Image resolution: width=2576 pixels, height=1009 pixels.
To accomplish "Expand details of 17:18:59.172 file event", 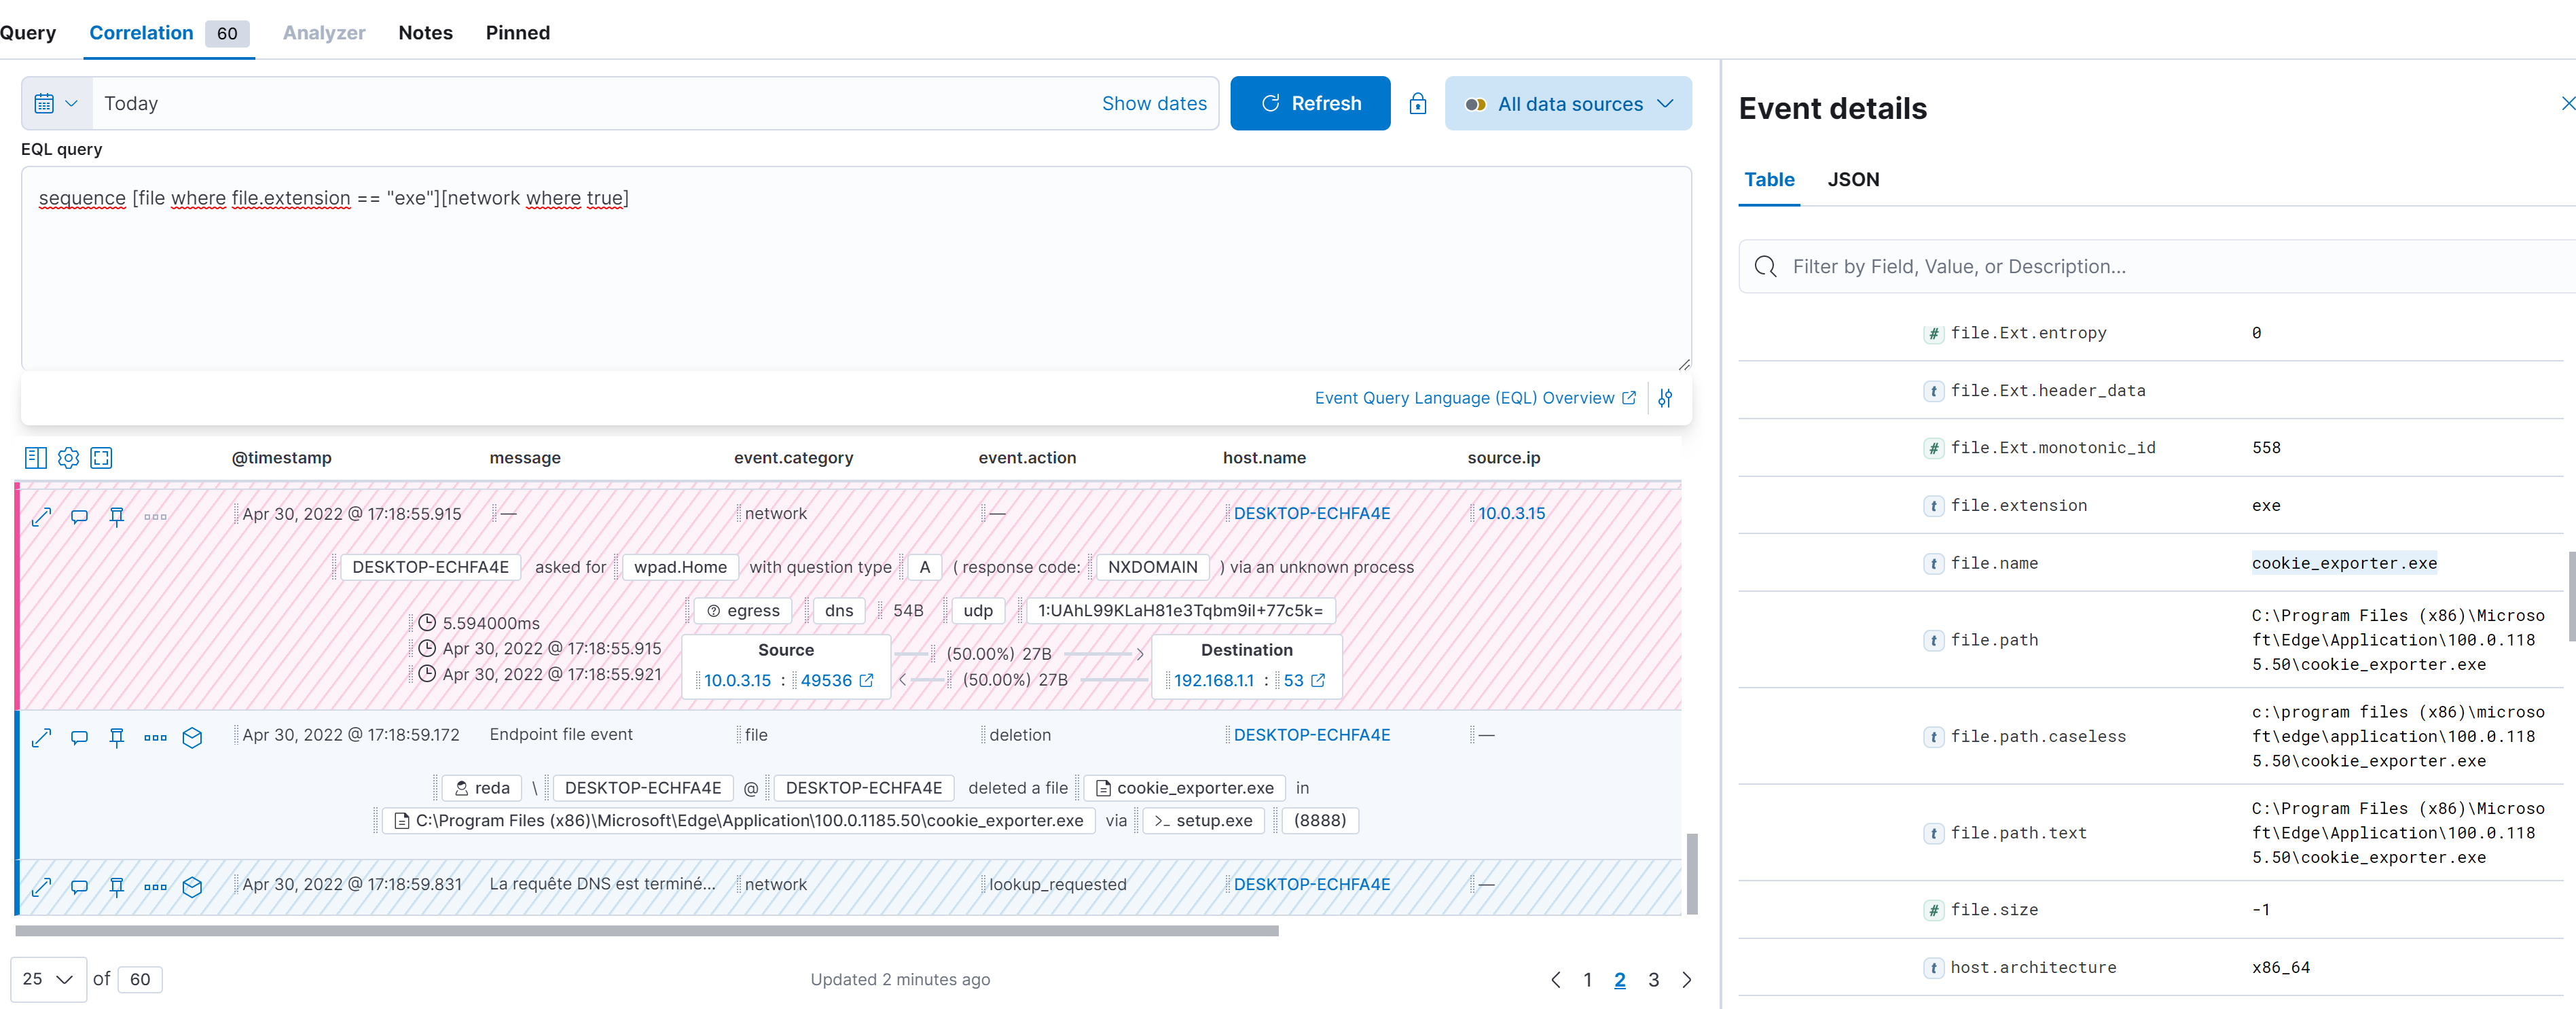I will click(x=41, y=738).
